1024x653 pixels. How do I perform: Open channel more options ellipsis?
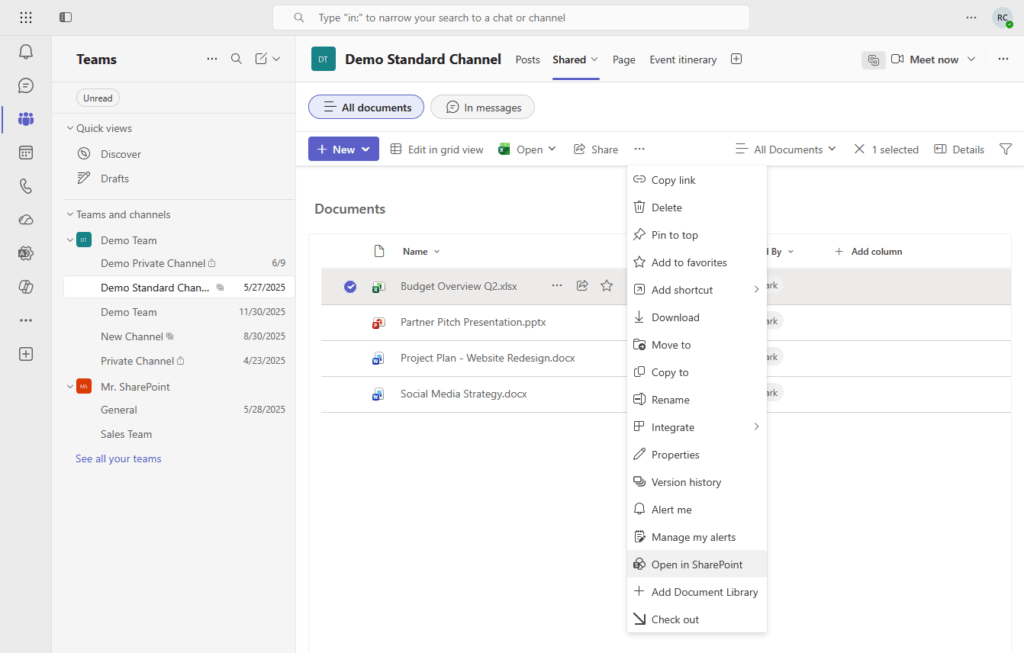[1003, 59]
